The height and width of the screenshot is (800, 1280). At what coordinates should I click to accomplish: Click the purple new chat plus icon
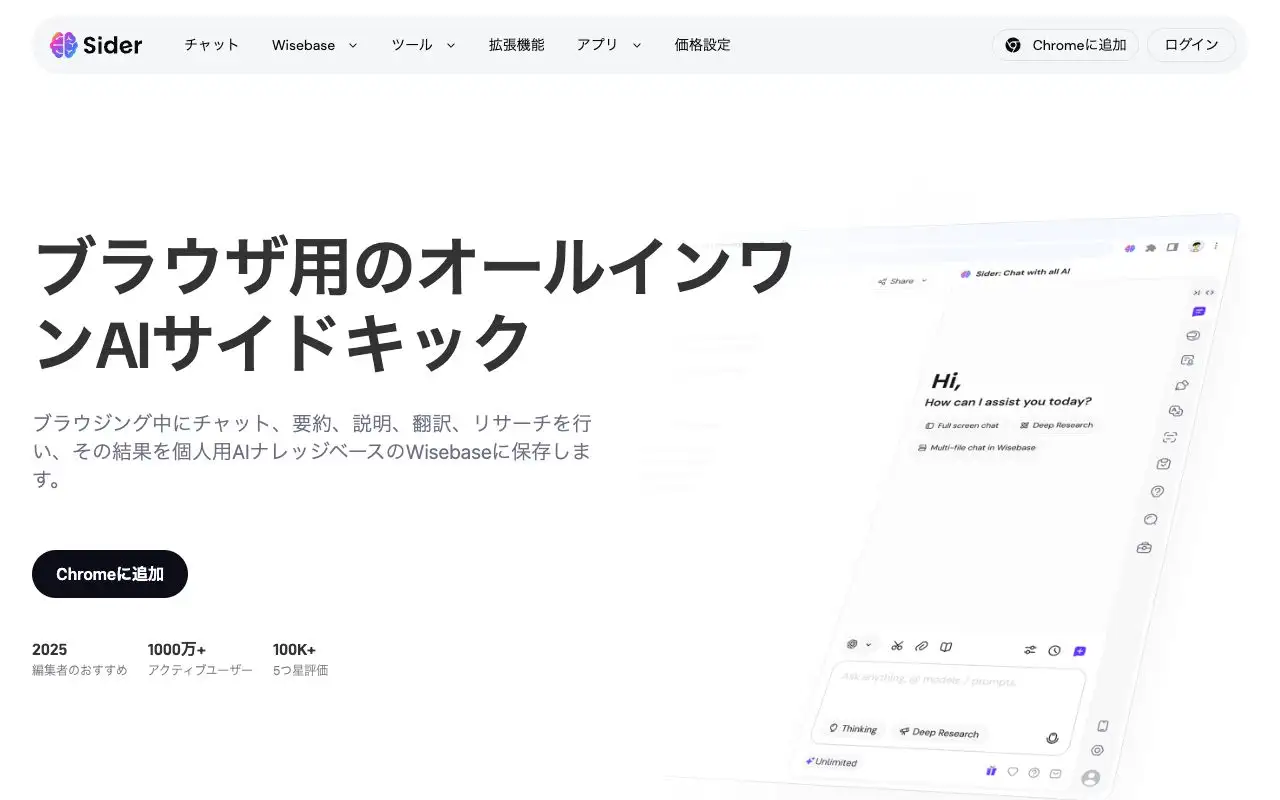[1079, 651]
